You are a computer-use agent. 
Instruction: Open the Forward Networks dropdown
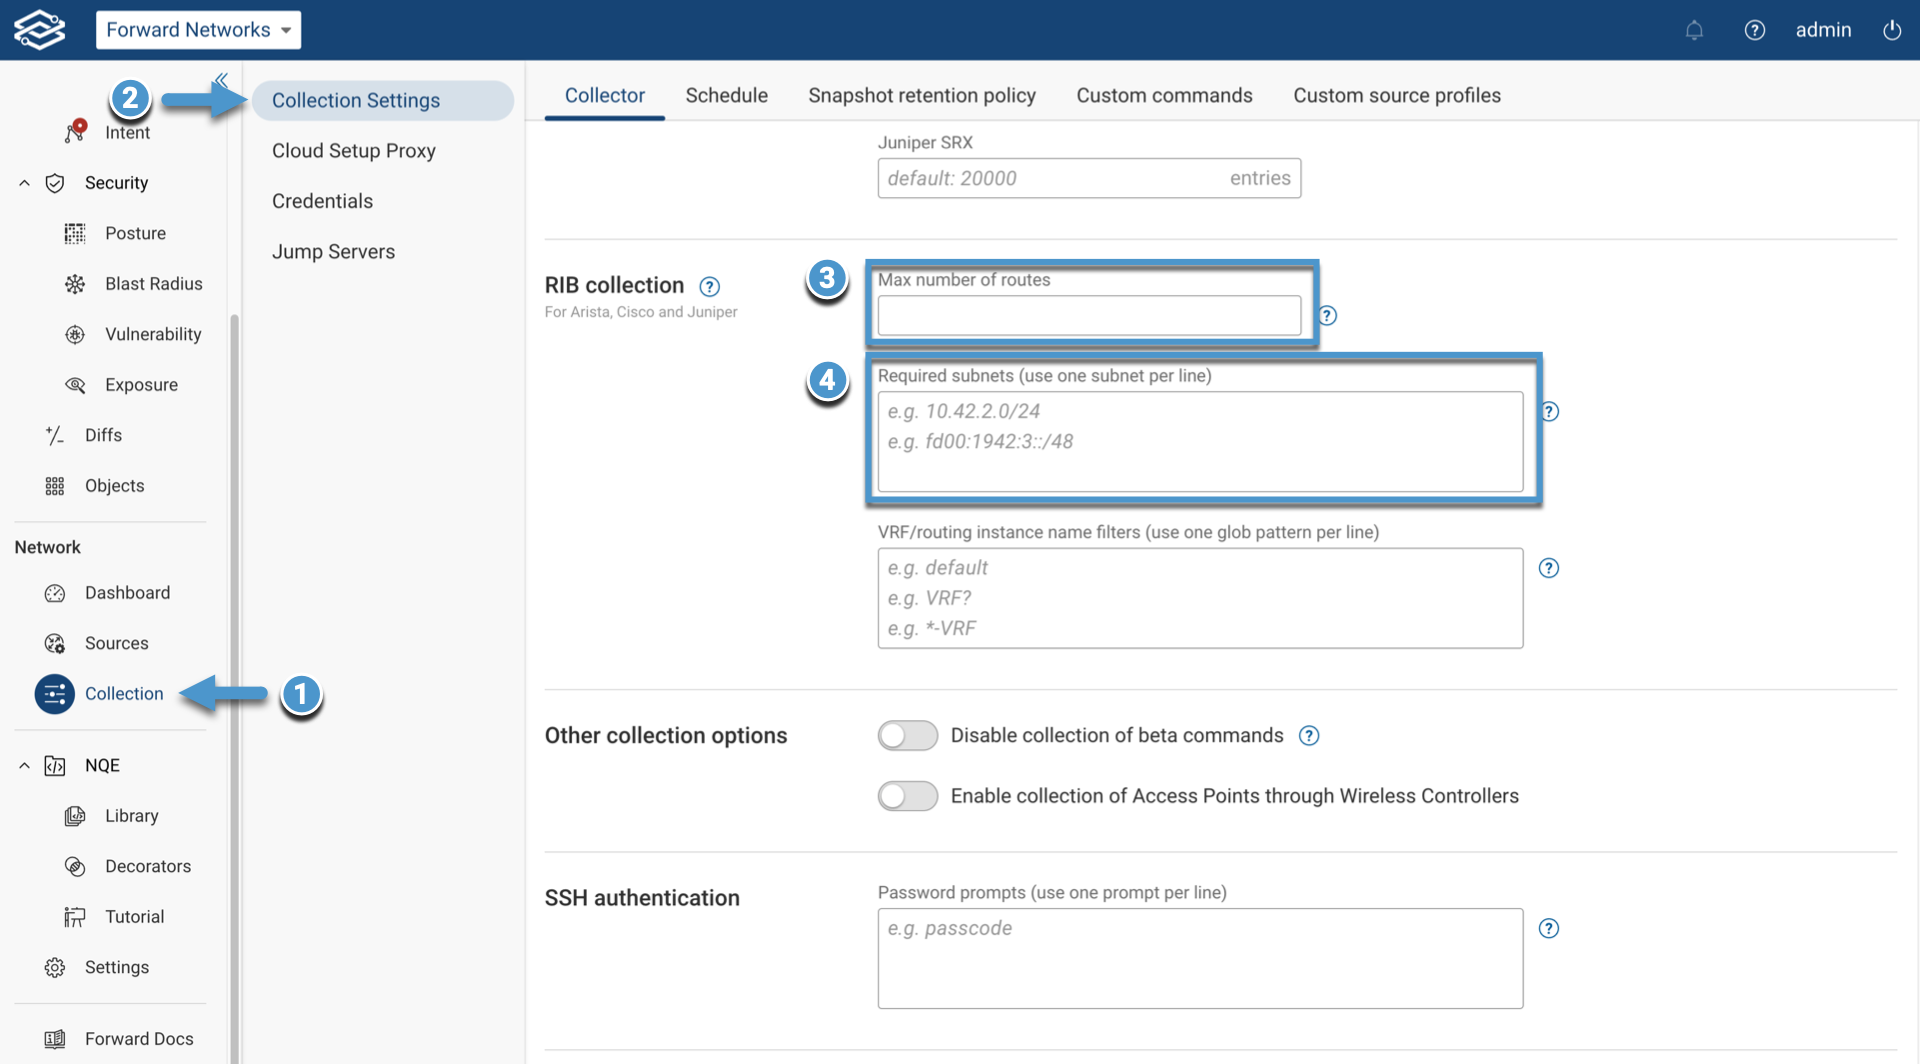pos(198,30)
